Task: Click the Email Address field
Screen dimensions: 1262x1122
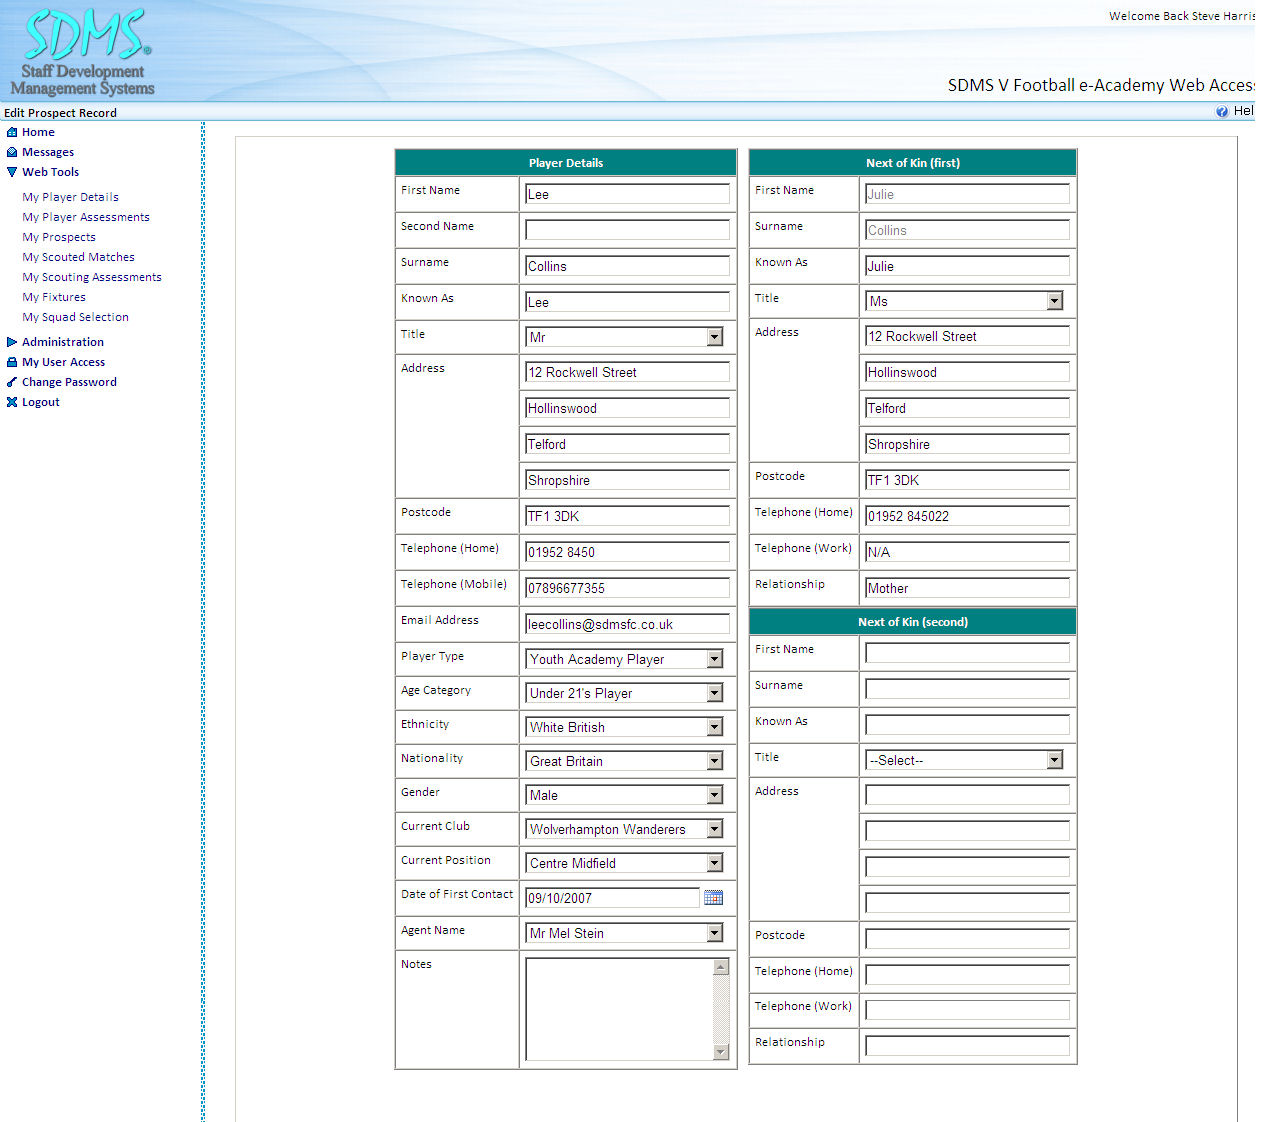Action: click(628, 624)
